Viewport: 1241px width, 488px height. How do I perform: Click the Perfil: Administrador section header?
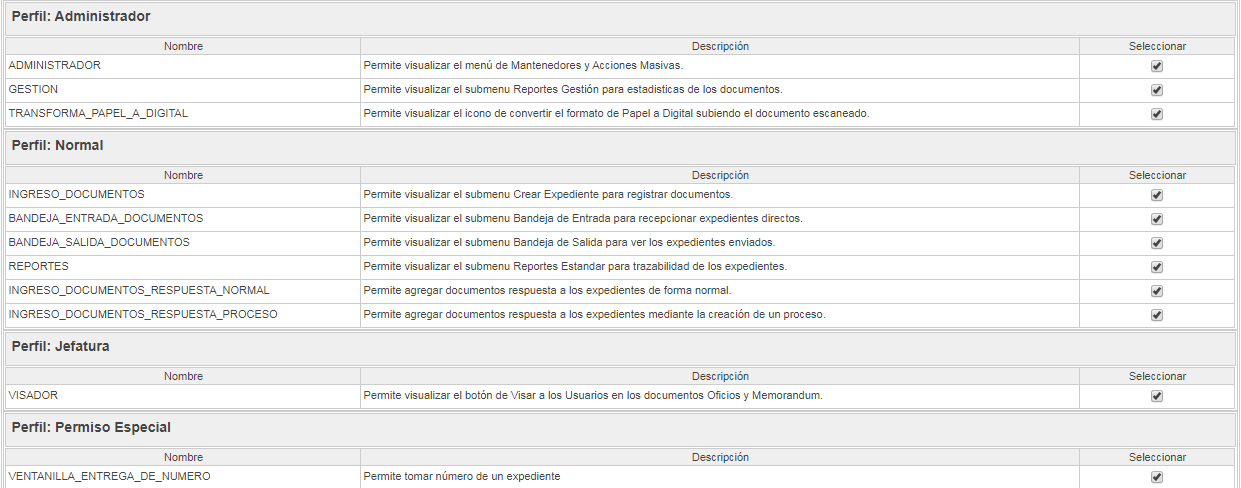coord(620,17)
